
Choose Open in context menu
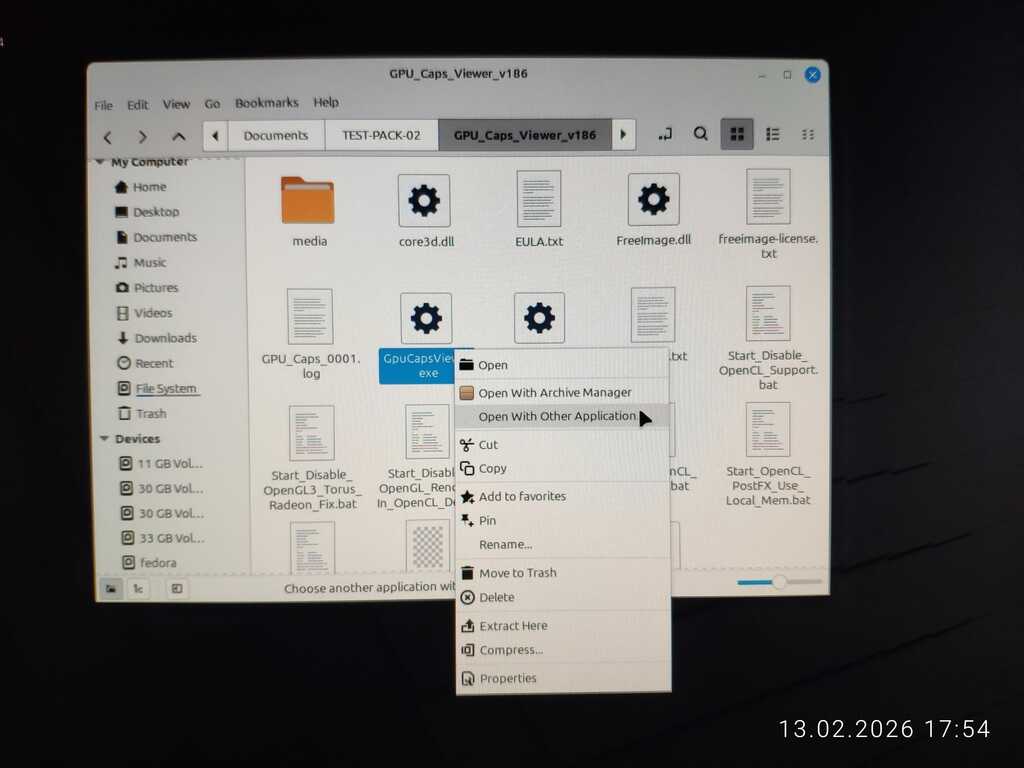point(563,365)
